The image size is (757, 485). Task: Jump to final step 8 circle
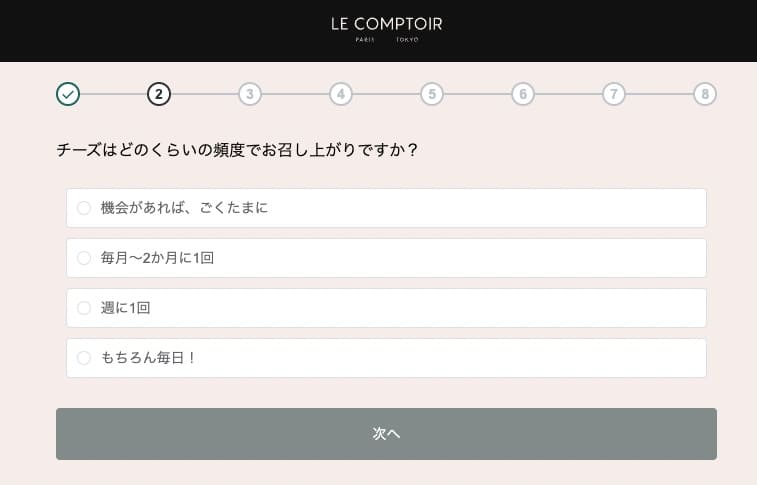point(705,94)
